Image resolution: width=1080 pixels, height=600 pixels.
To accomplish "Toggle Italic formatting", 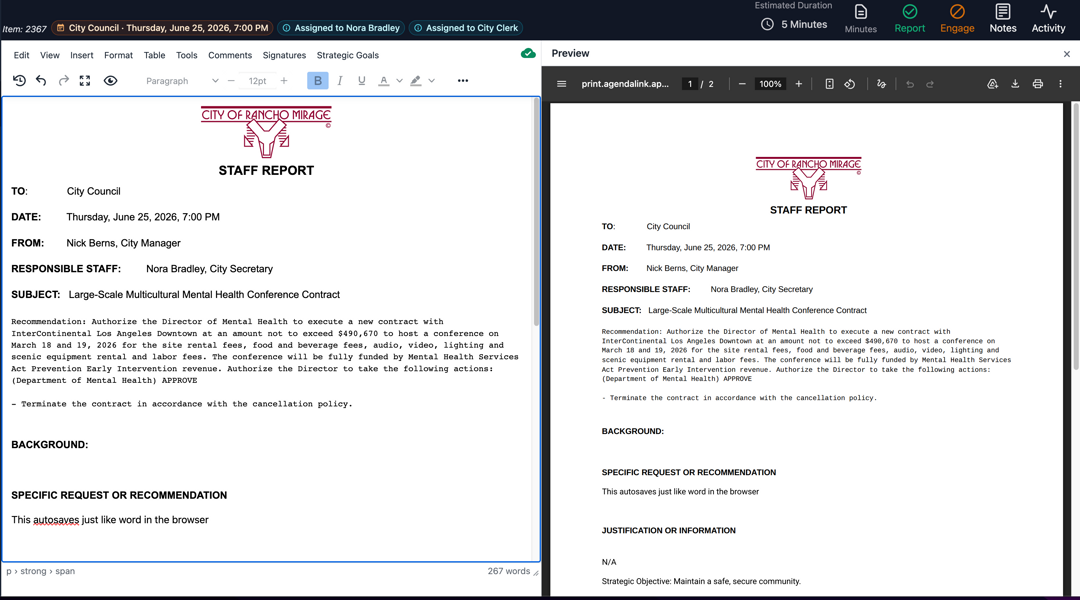I will pos(340,81).
